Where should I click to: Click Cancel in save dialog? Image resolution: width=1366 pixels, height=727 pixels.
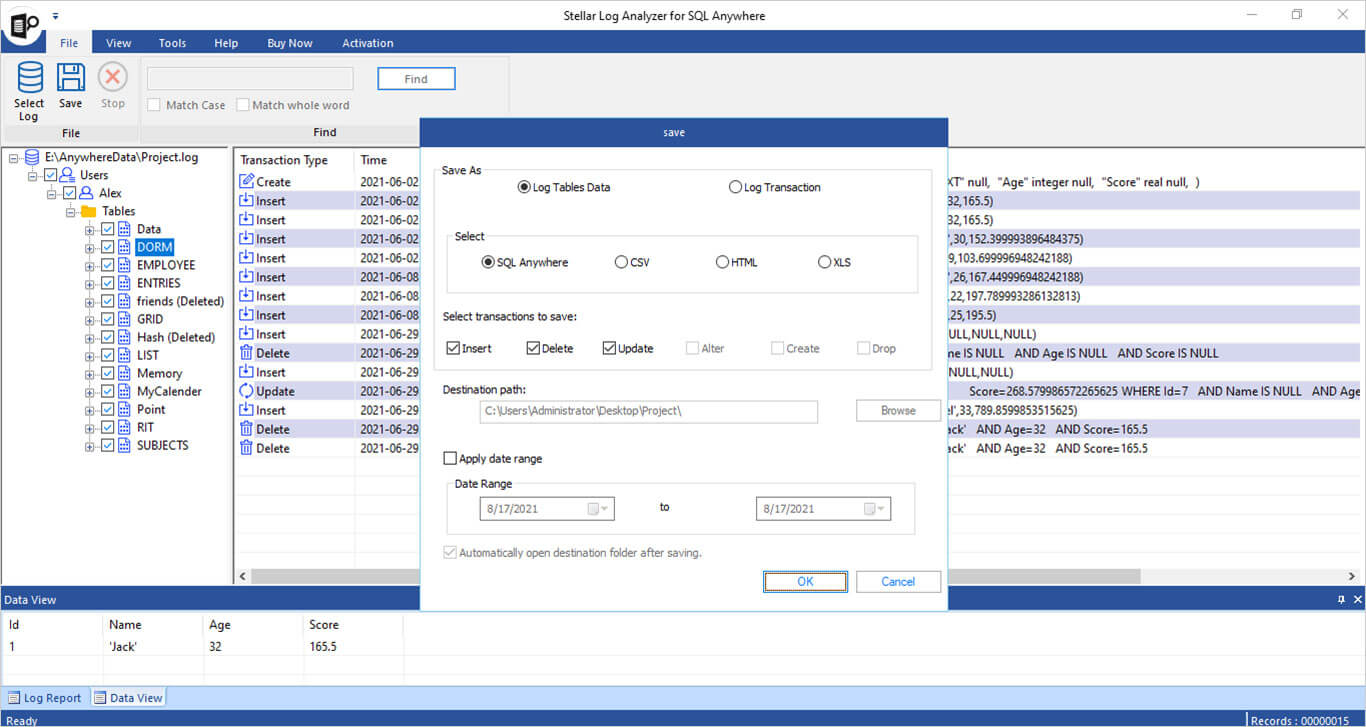[898, 581]
